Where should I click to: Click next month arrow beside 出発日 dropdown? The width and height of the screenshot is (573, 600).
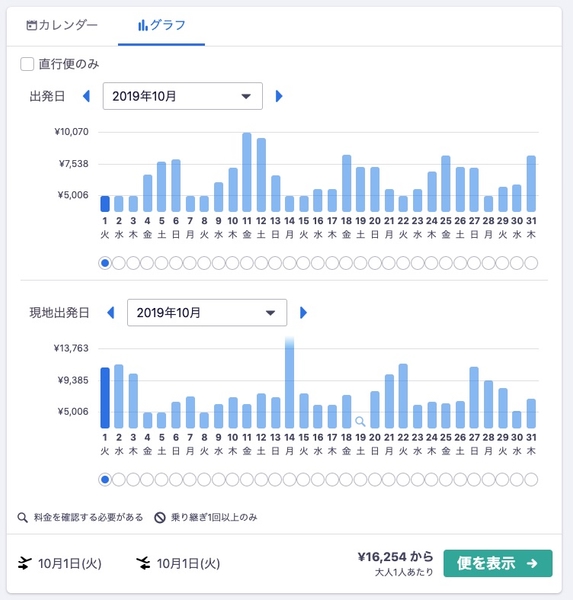[x=279, y=96]
